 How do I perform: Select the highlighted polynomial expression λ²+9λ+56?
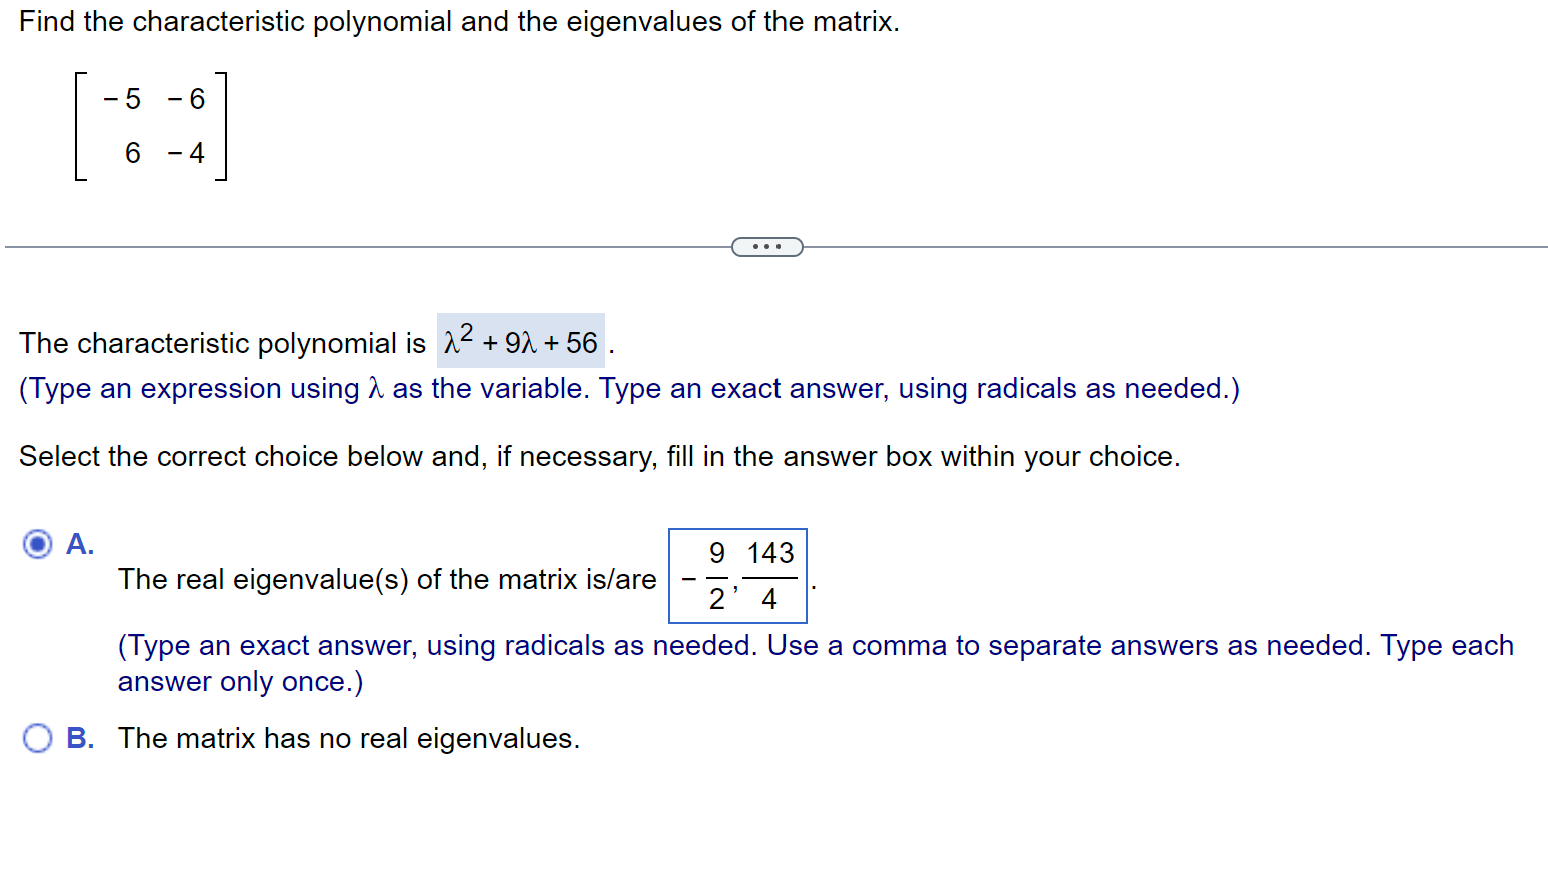[520, 341]
